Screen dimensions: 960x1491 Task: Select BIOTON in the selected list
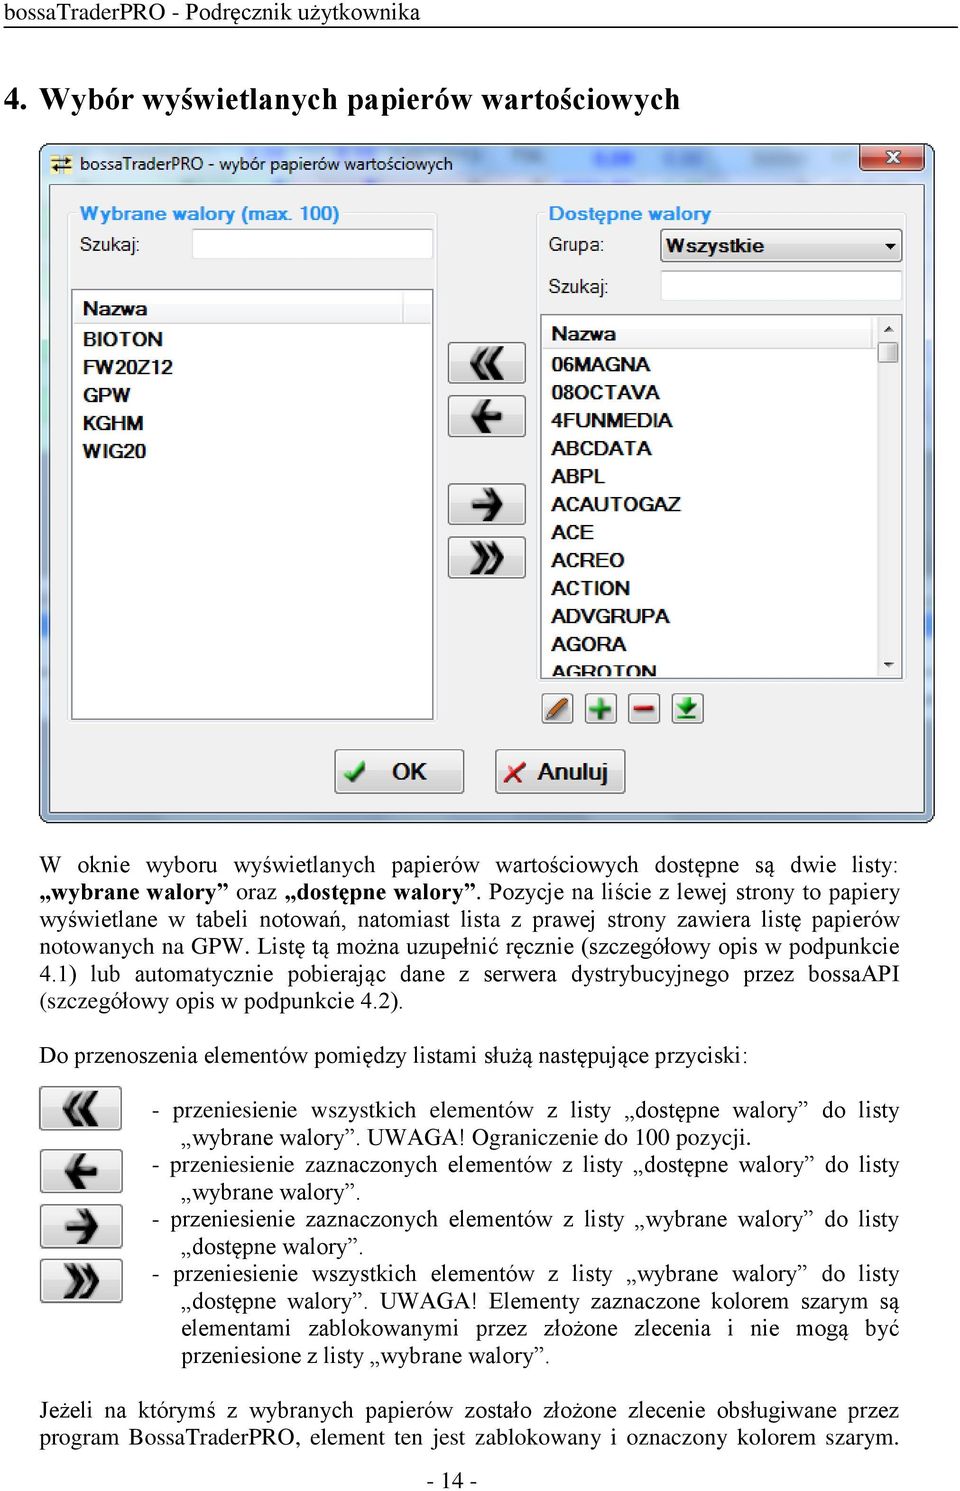click(123, 339)
